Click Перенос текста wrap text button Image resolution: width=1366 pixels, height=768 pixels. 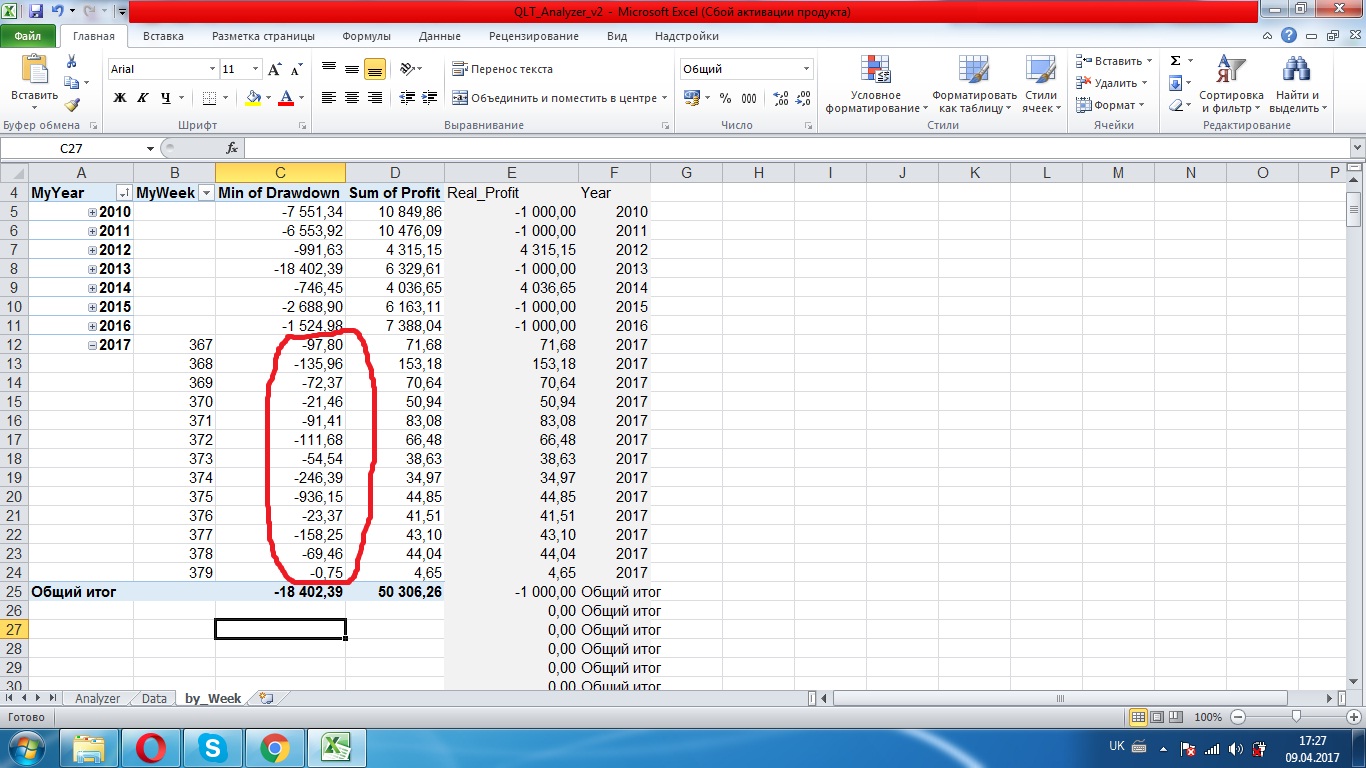[502, 69]
